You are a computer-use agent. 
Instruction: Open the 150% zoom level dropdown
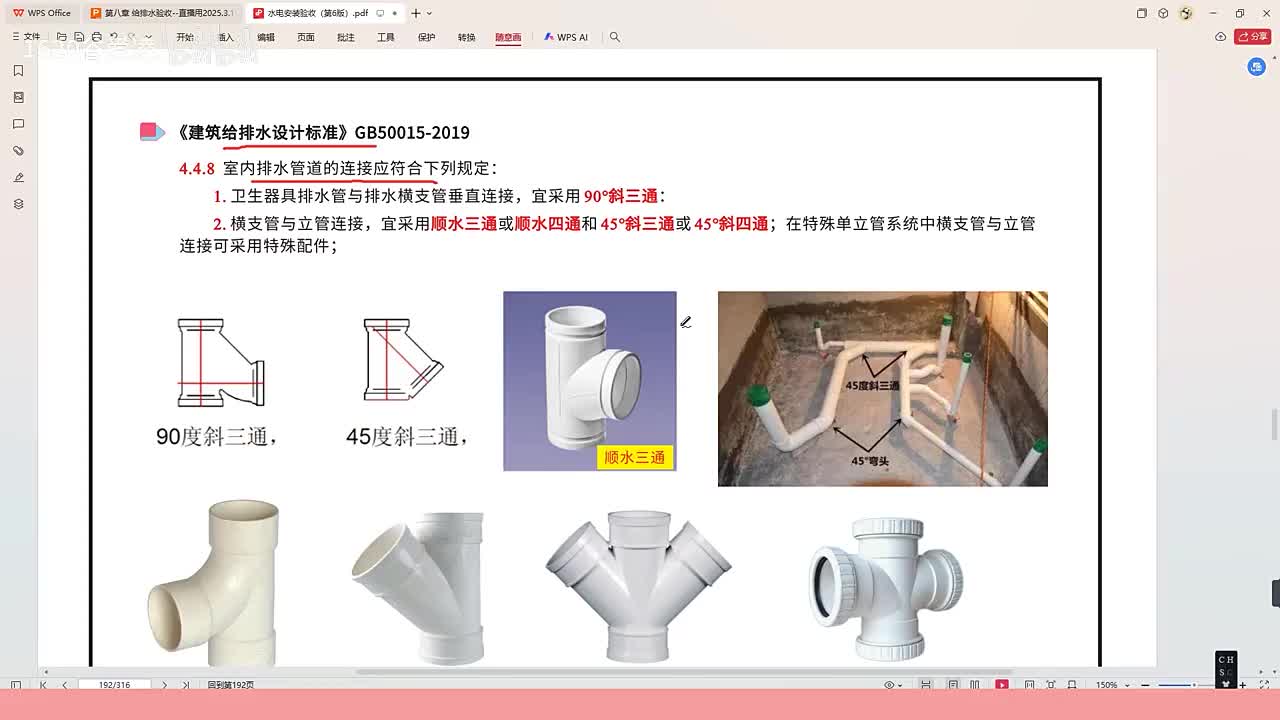coord(1111,685)
